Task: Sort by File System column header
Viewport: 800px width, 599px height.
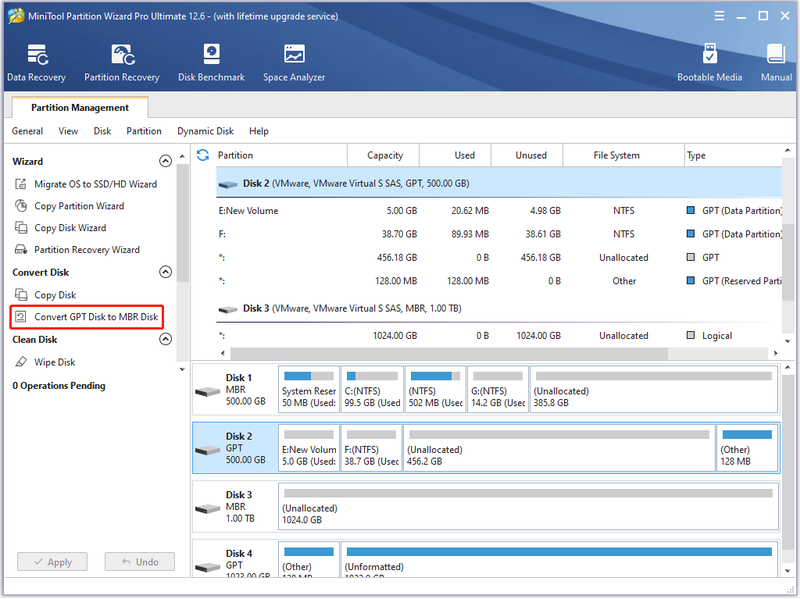Action: pos(623,155)
